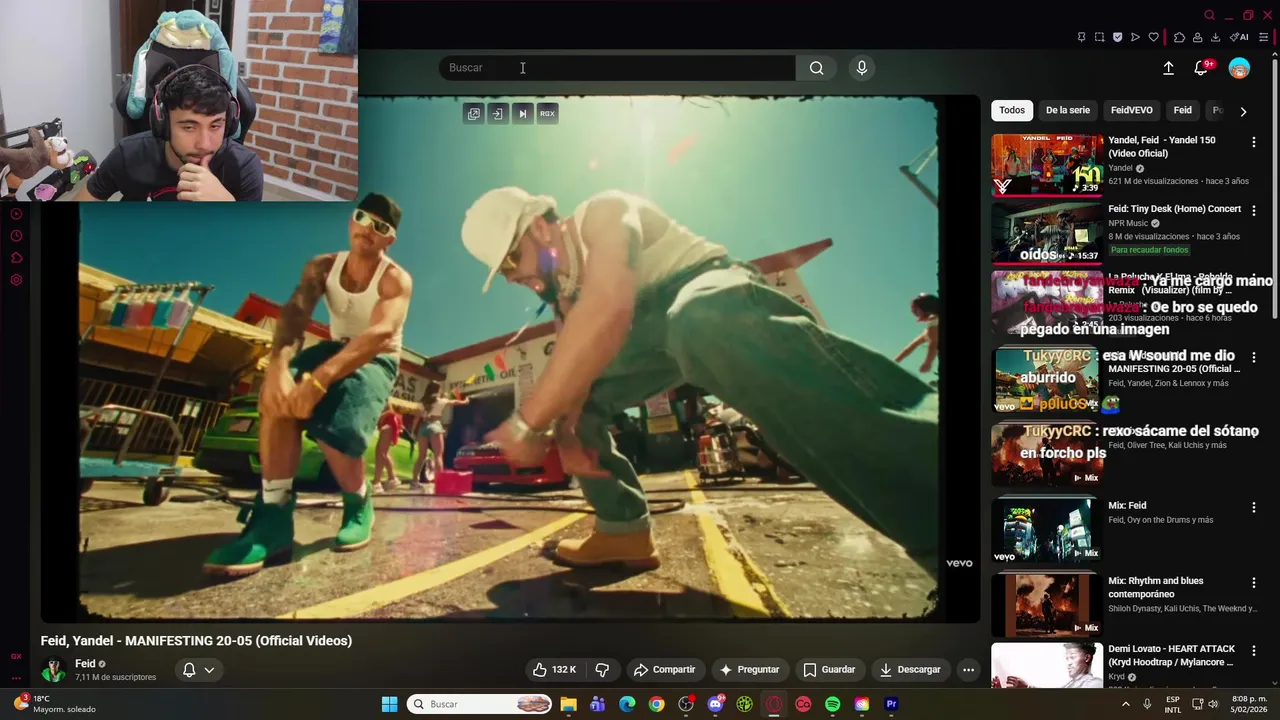Click browser tab search magnifier
1280x720 pixels.
click(x=1209, y=15)
